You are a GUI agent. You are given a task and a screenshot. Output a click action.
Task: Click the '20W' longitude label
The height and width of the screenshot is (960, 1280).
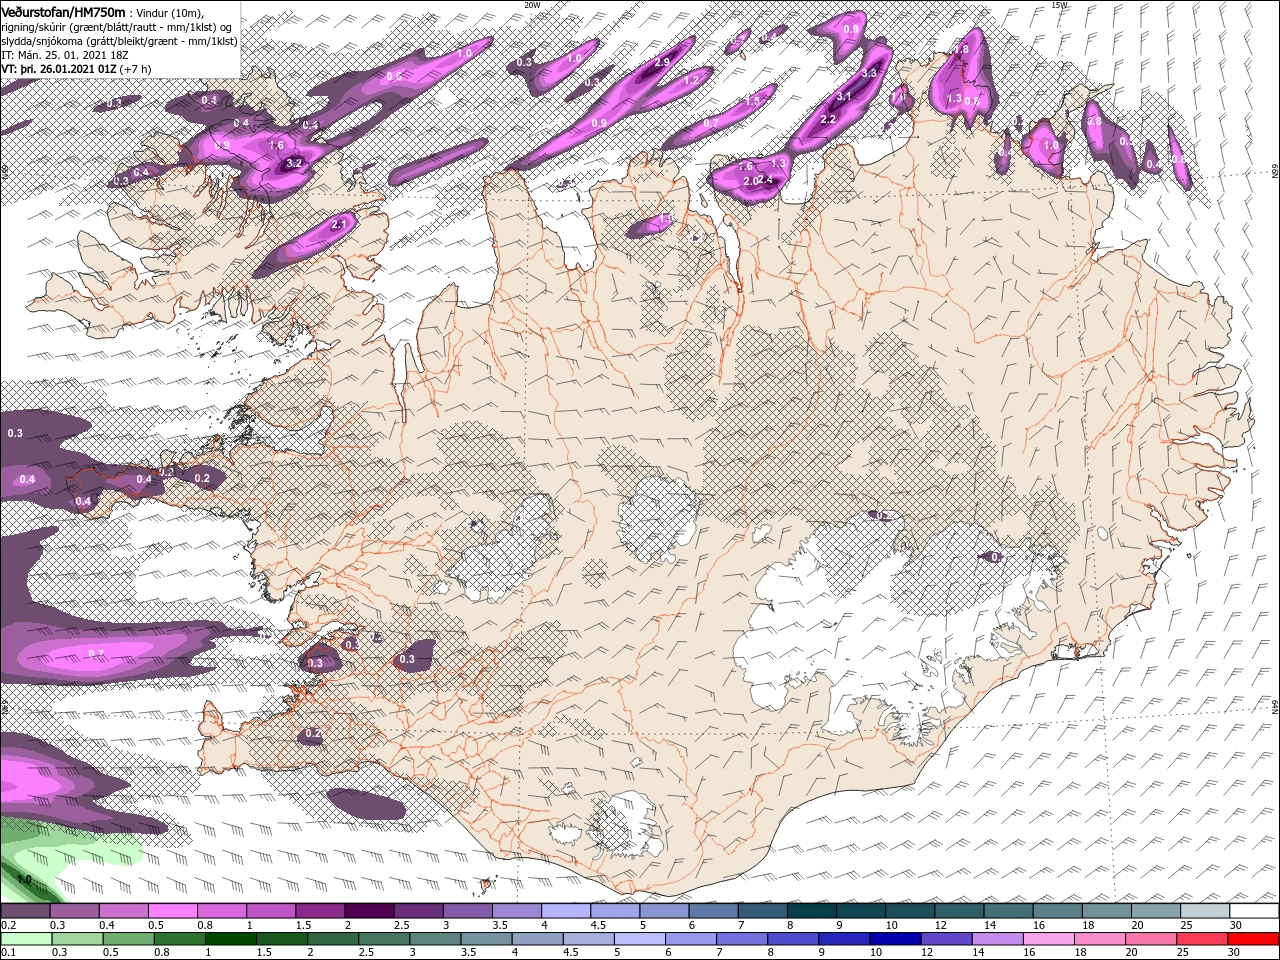pyautogui.click(x=532, y=5)
